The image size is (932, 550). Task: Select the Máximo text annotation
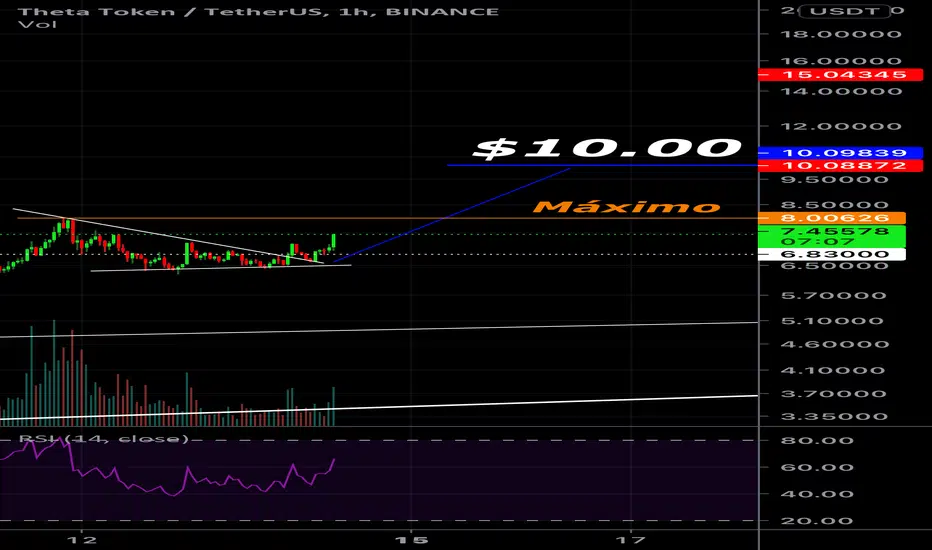(x=626, y=207)
